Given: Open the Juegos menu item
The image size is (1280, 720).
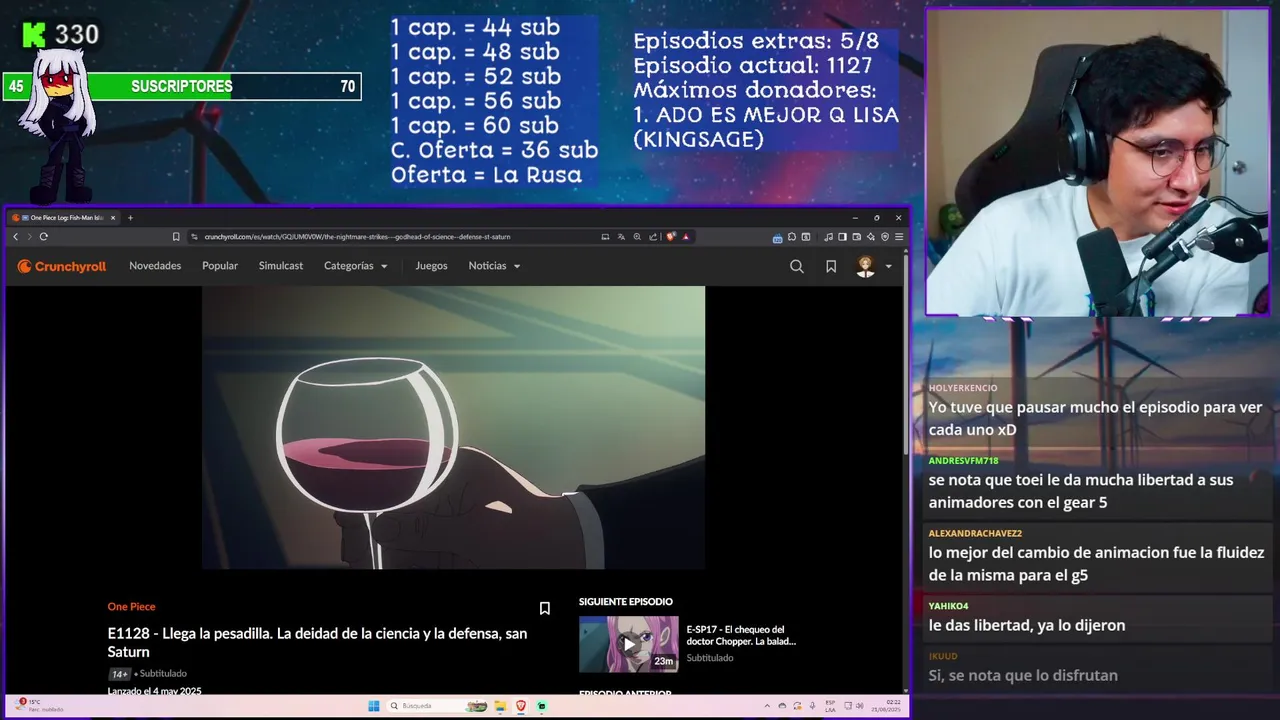Looking at the screenshot, I should [432, 266].
